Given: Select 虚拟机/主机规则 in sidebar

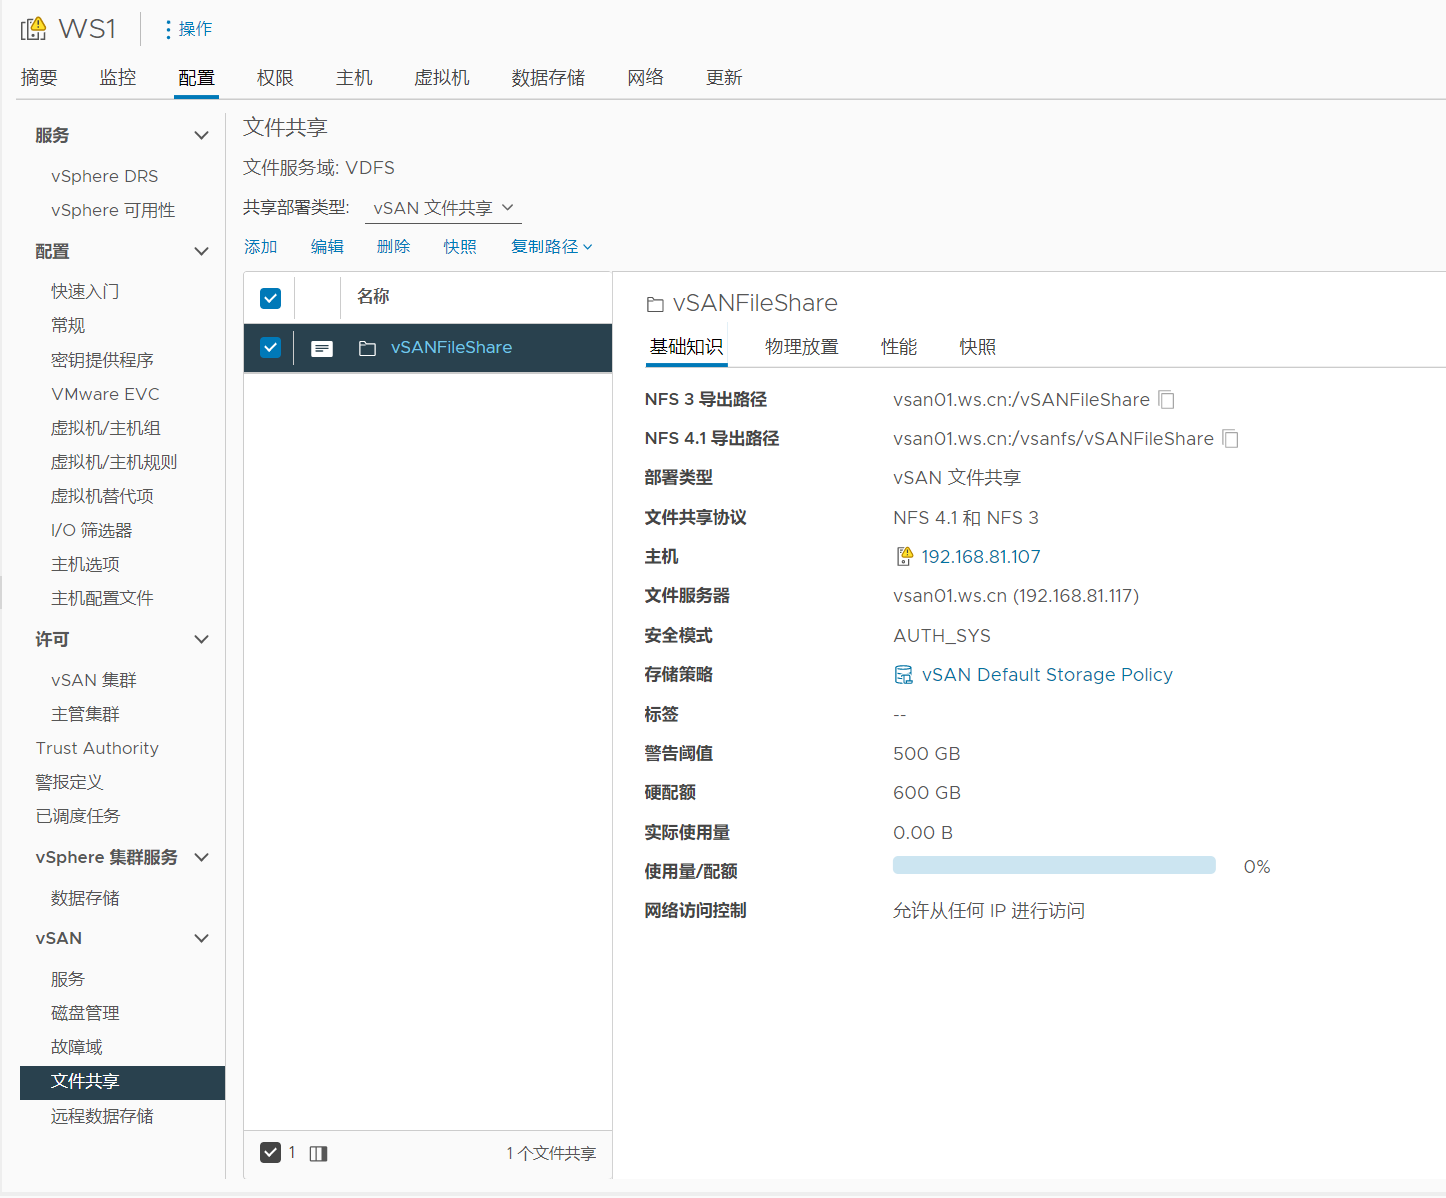Looking at the screenshot, I should (x=114, y=462).
